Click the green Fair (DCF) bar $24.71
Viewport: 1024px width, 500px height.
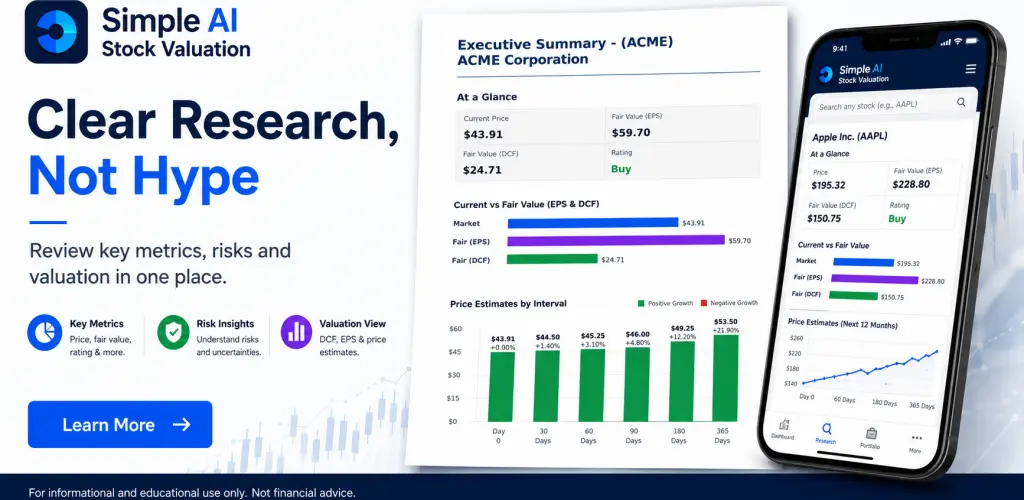coord(552,258)
